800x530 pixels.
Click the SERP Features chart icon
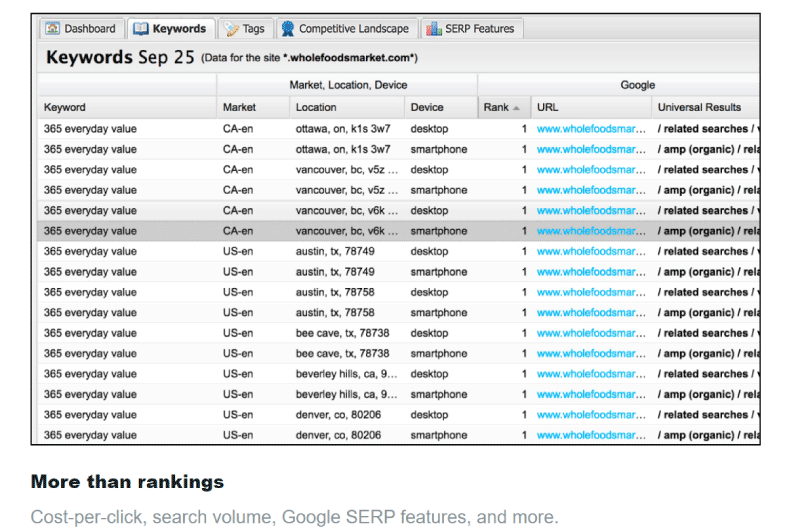pyautogui.click(x=434, y=29)
